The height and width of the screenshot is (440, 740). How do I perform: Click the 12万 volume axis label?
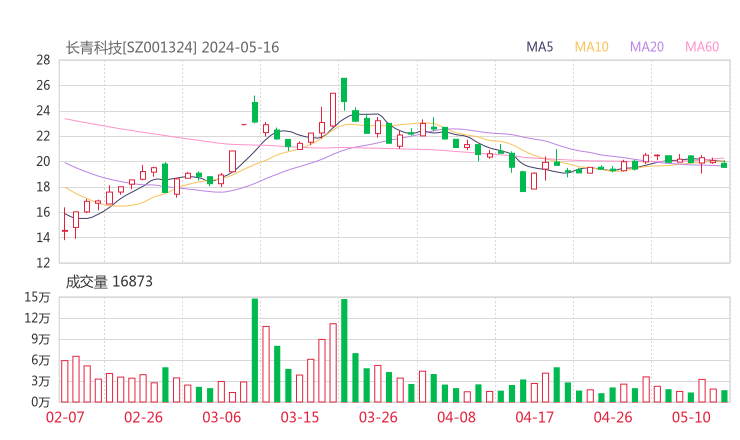point(37,318)
